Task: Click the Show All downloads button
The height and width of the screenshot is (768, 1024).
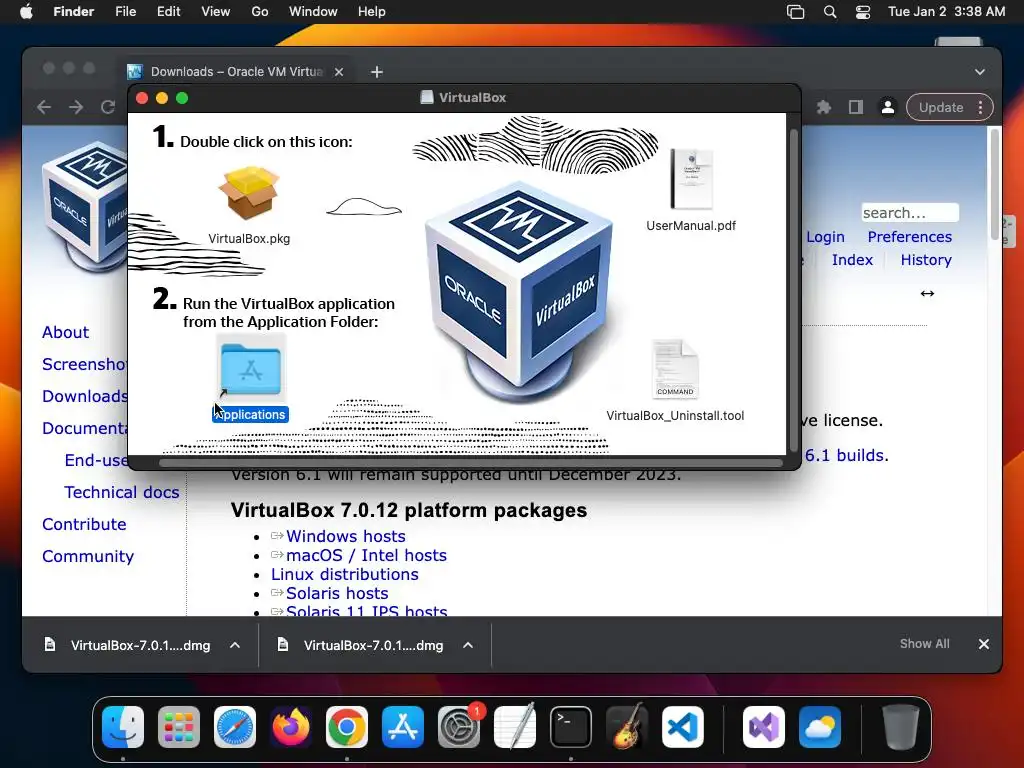Action: point(925,644)
